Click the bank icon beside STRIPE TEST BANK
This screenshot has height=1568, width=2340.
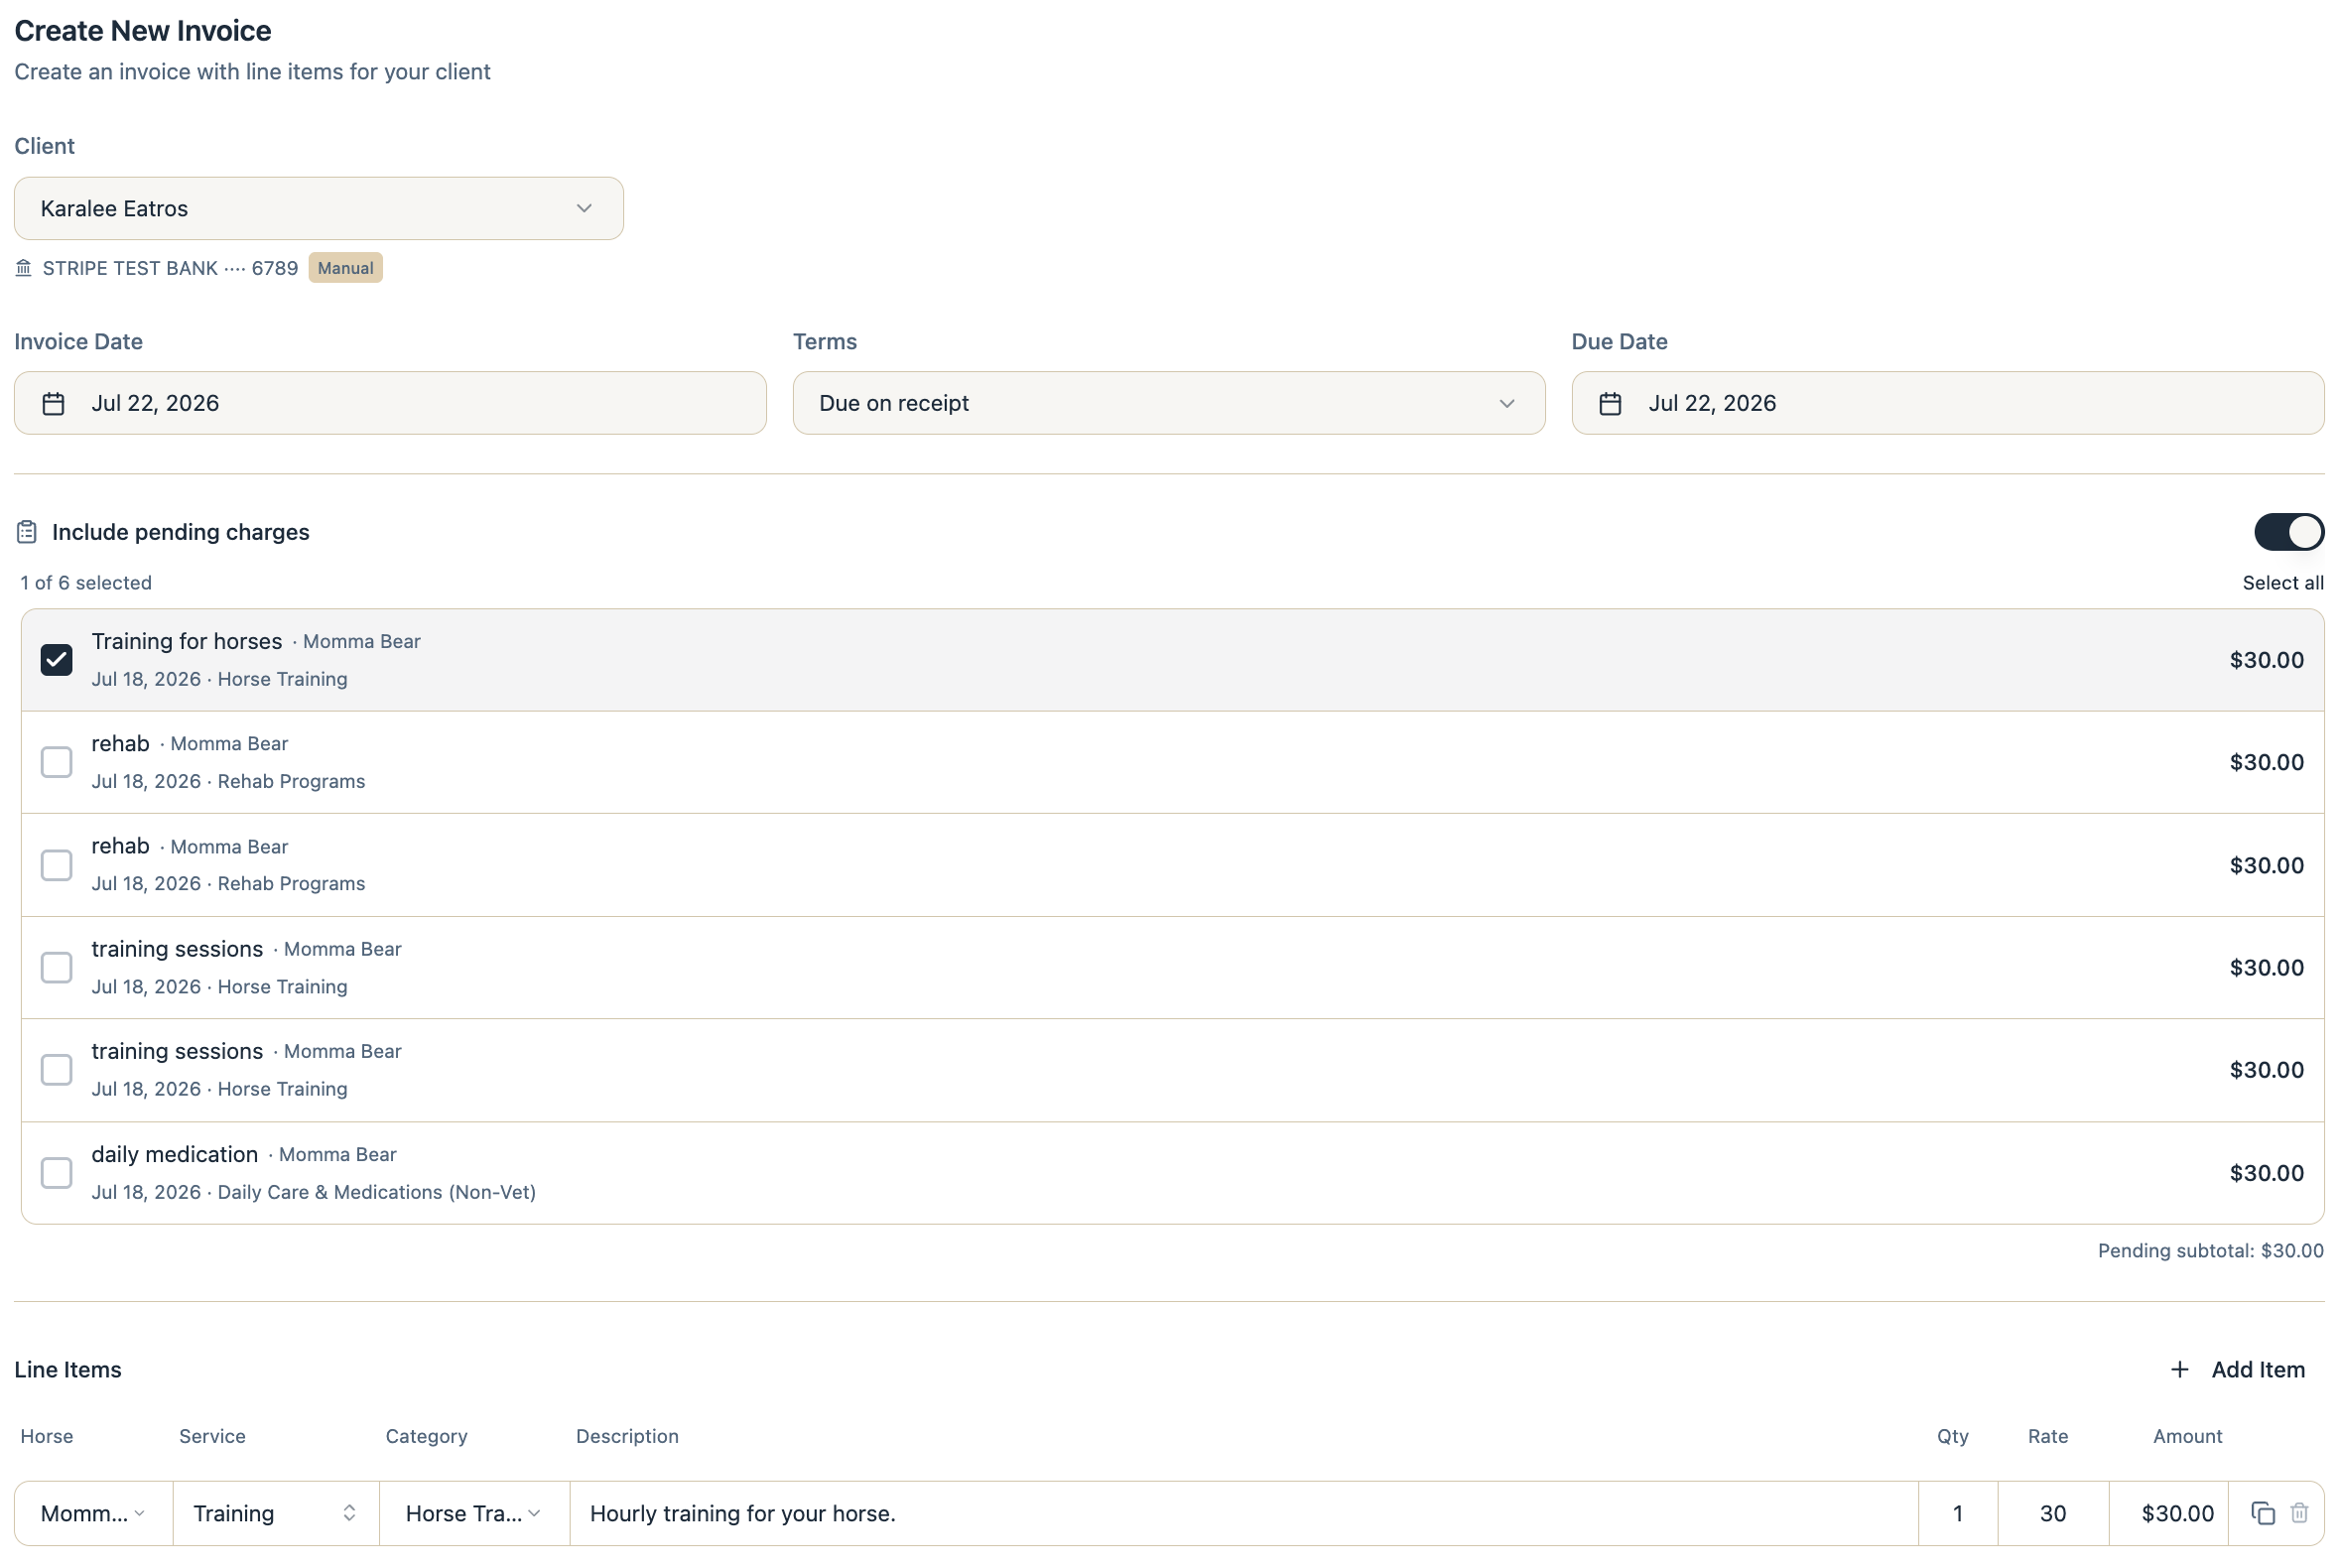tap(24, 268)
